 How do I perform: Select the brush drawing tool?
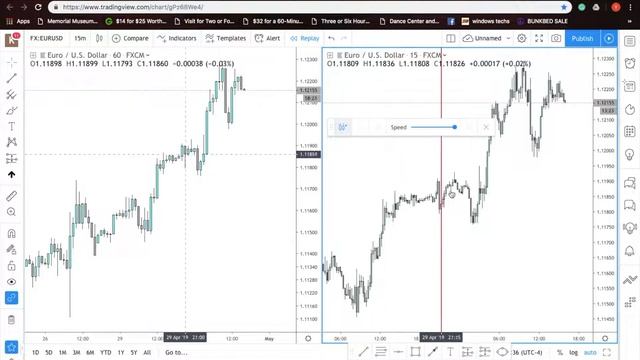11,111
